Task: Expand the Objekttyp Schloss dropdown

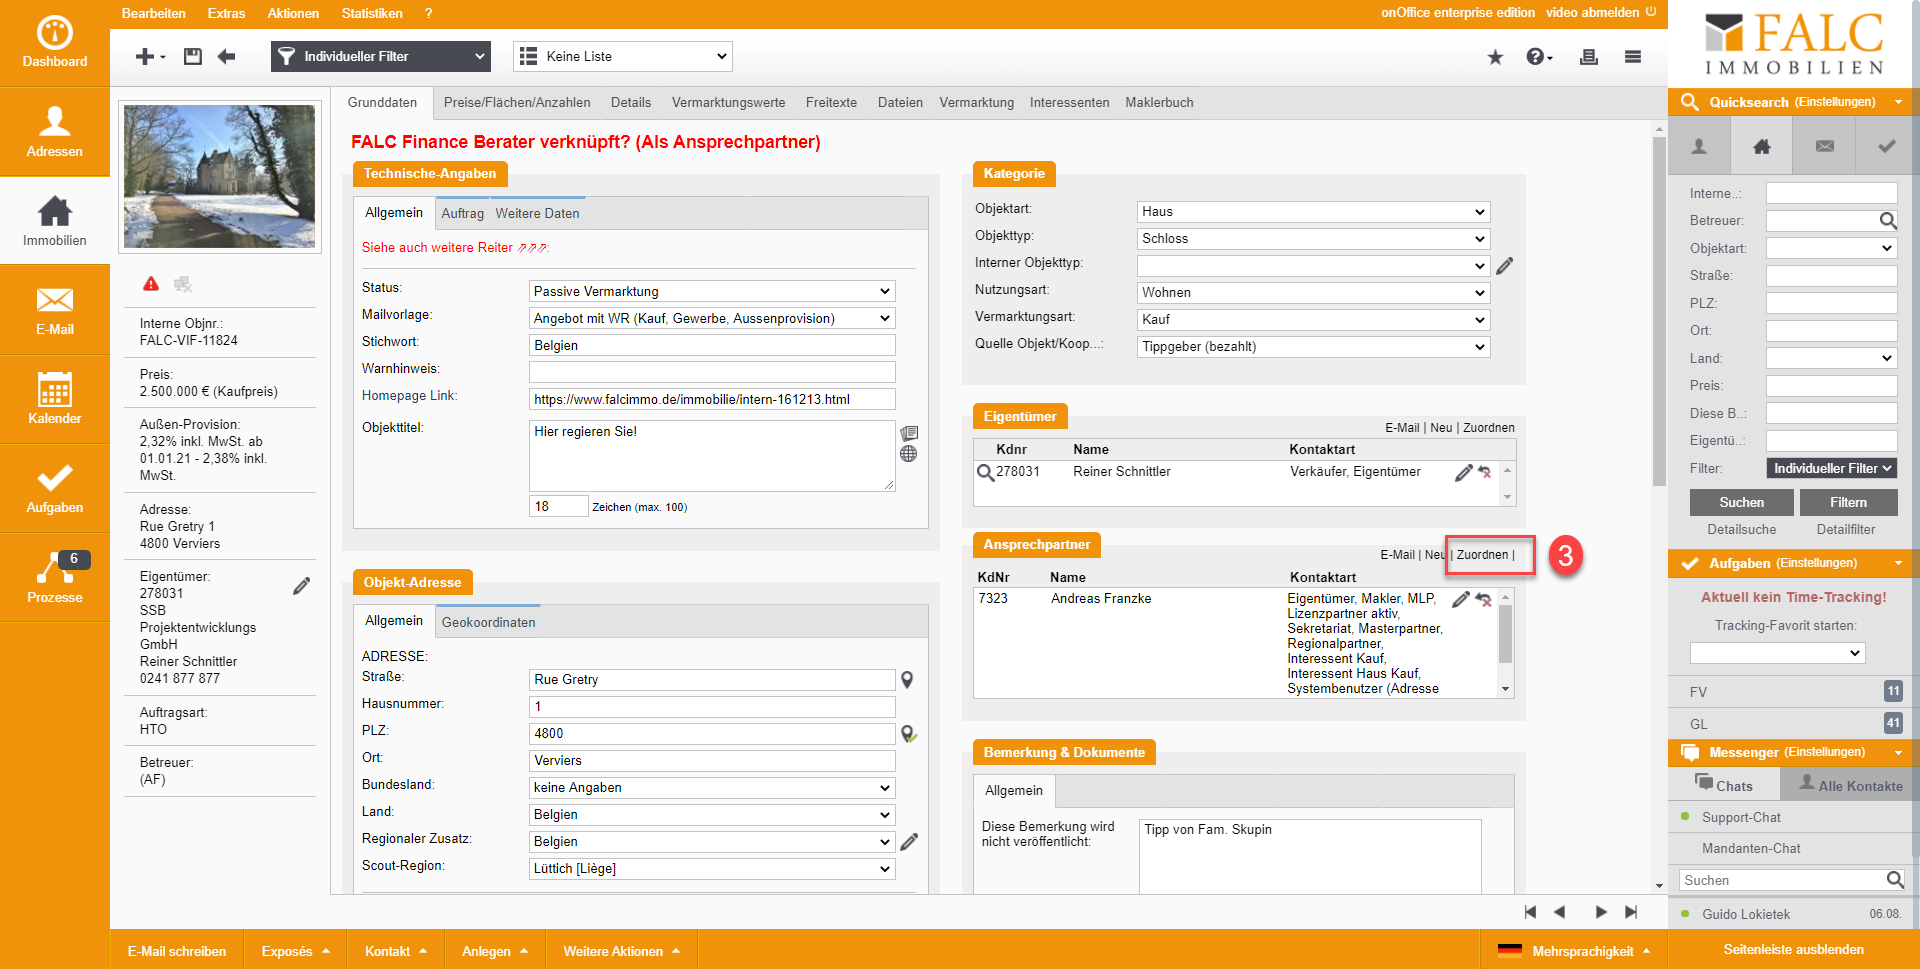Action: [x=1313, y=239]
